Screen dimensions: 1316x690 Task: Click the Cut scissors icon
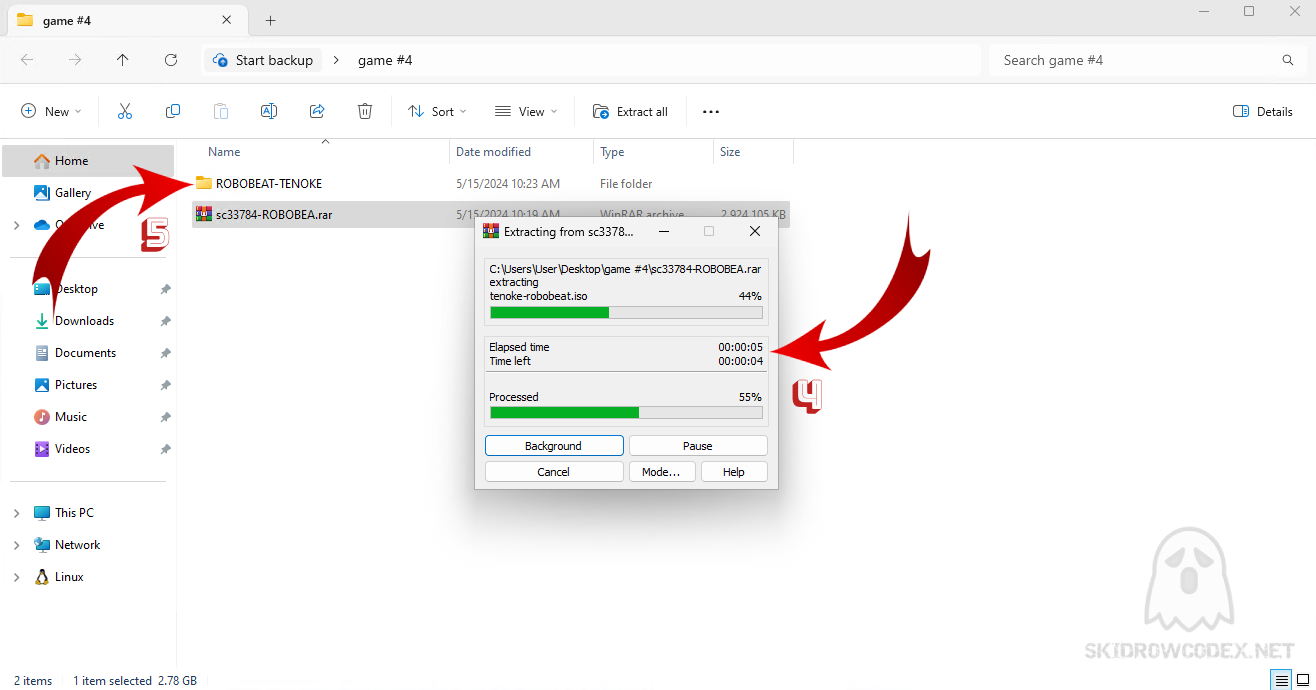tap(125, 111)
